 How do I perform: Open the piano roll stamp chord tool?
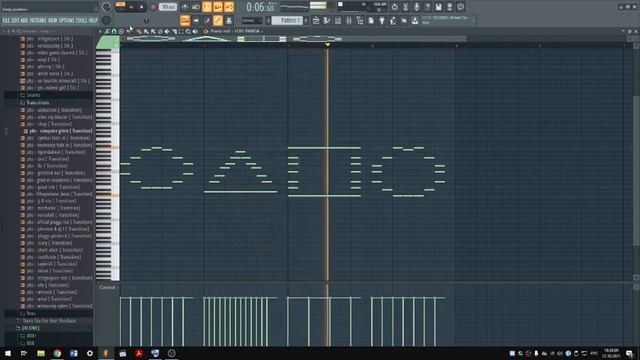click(121, 31)
